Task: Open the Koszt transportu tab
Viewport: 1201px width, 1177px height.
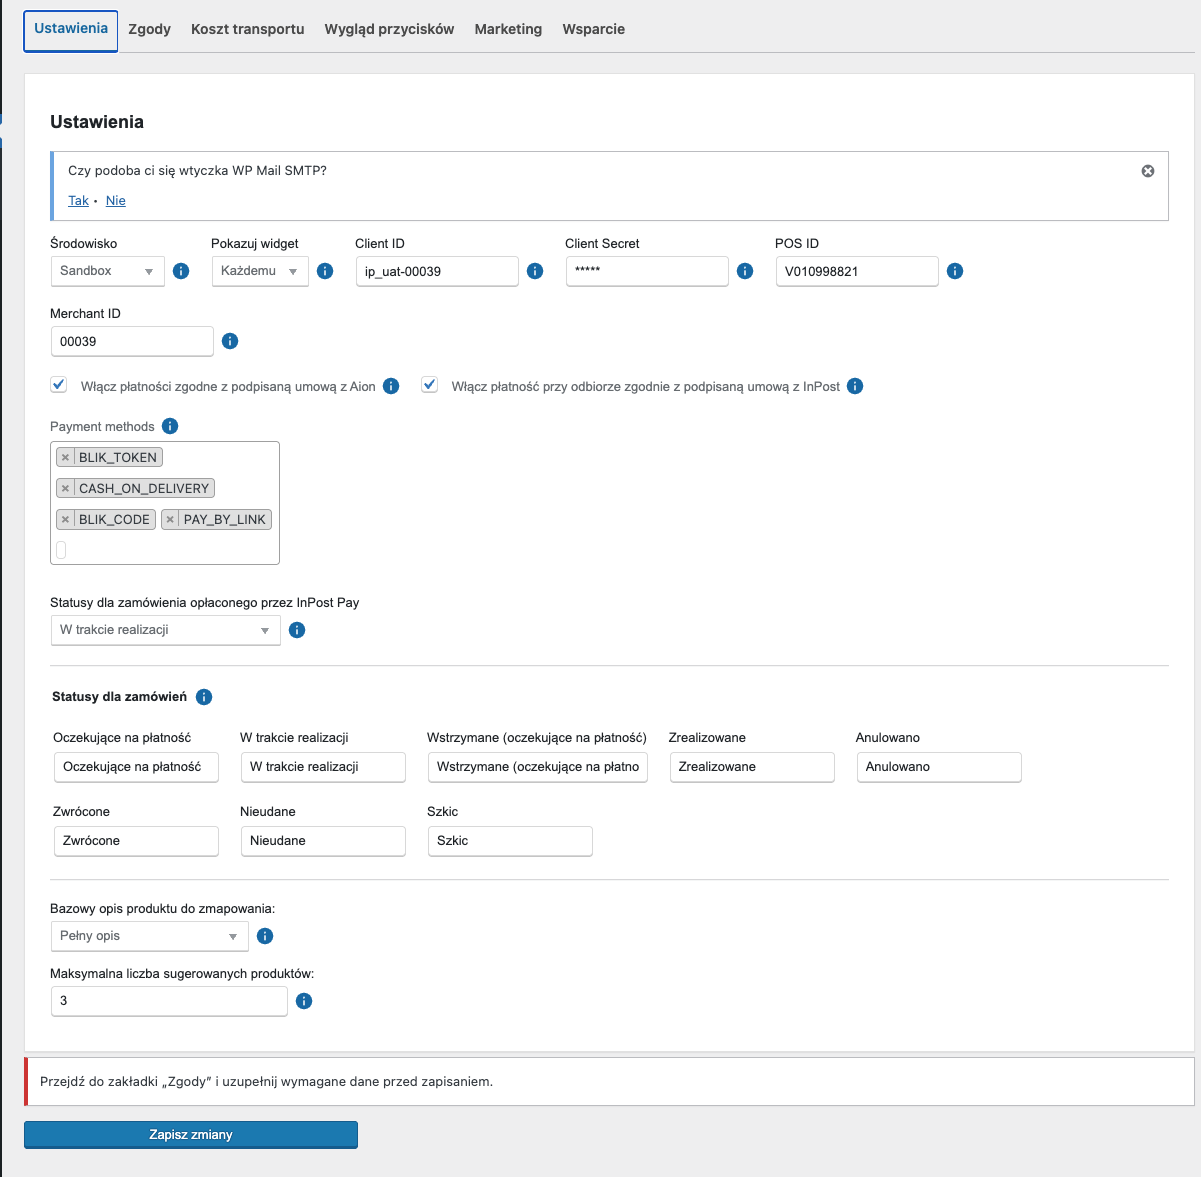Action: [x=247, y=29]
